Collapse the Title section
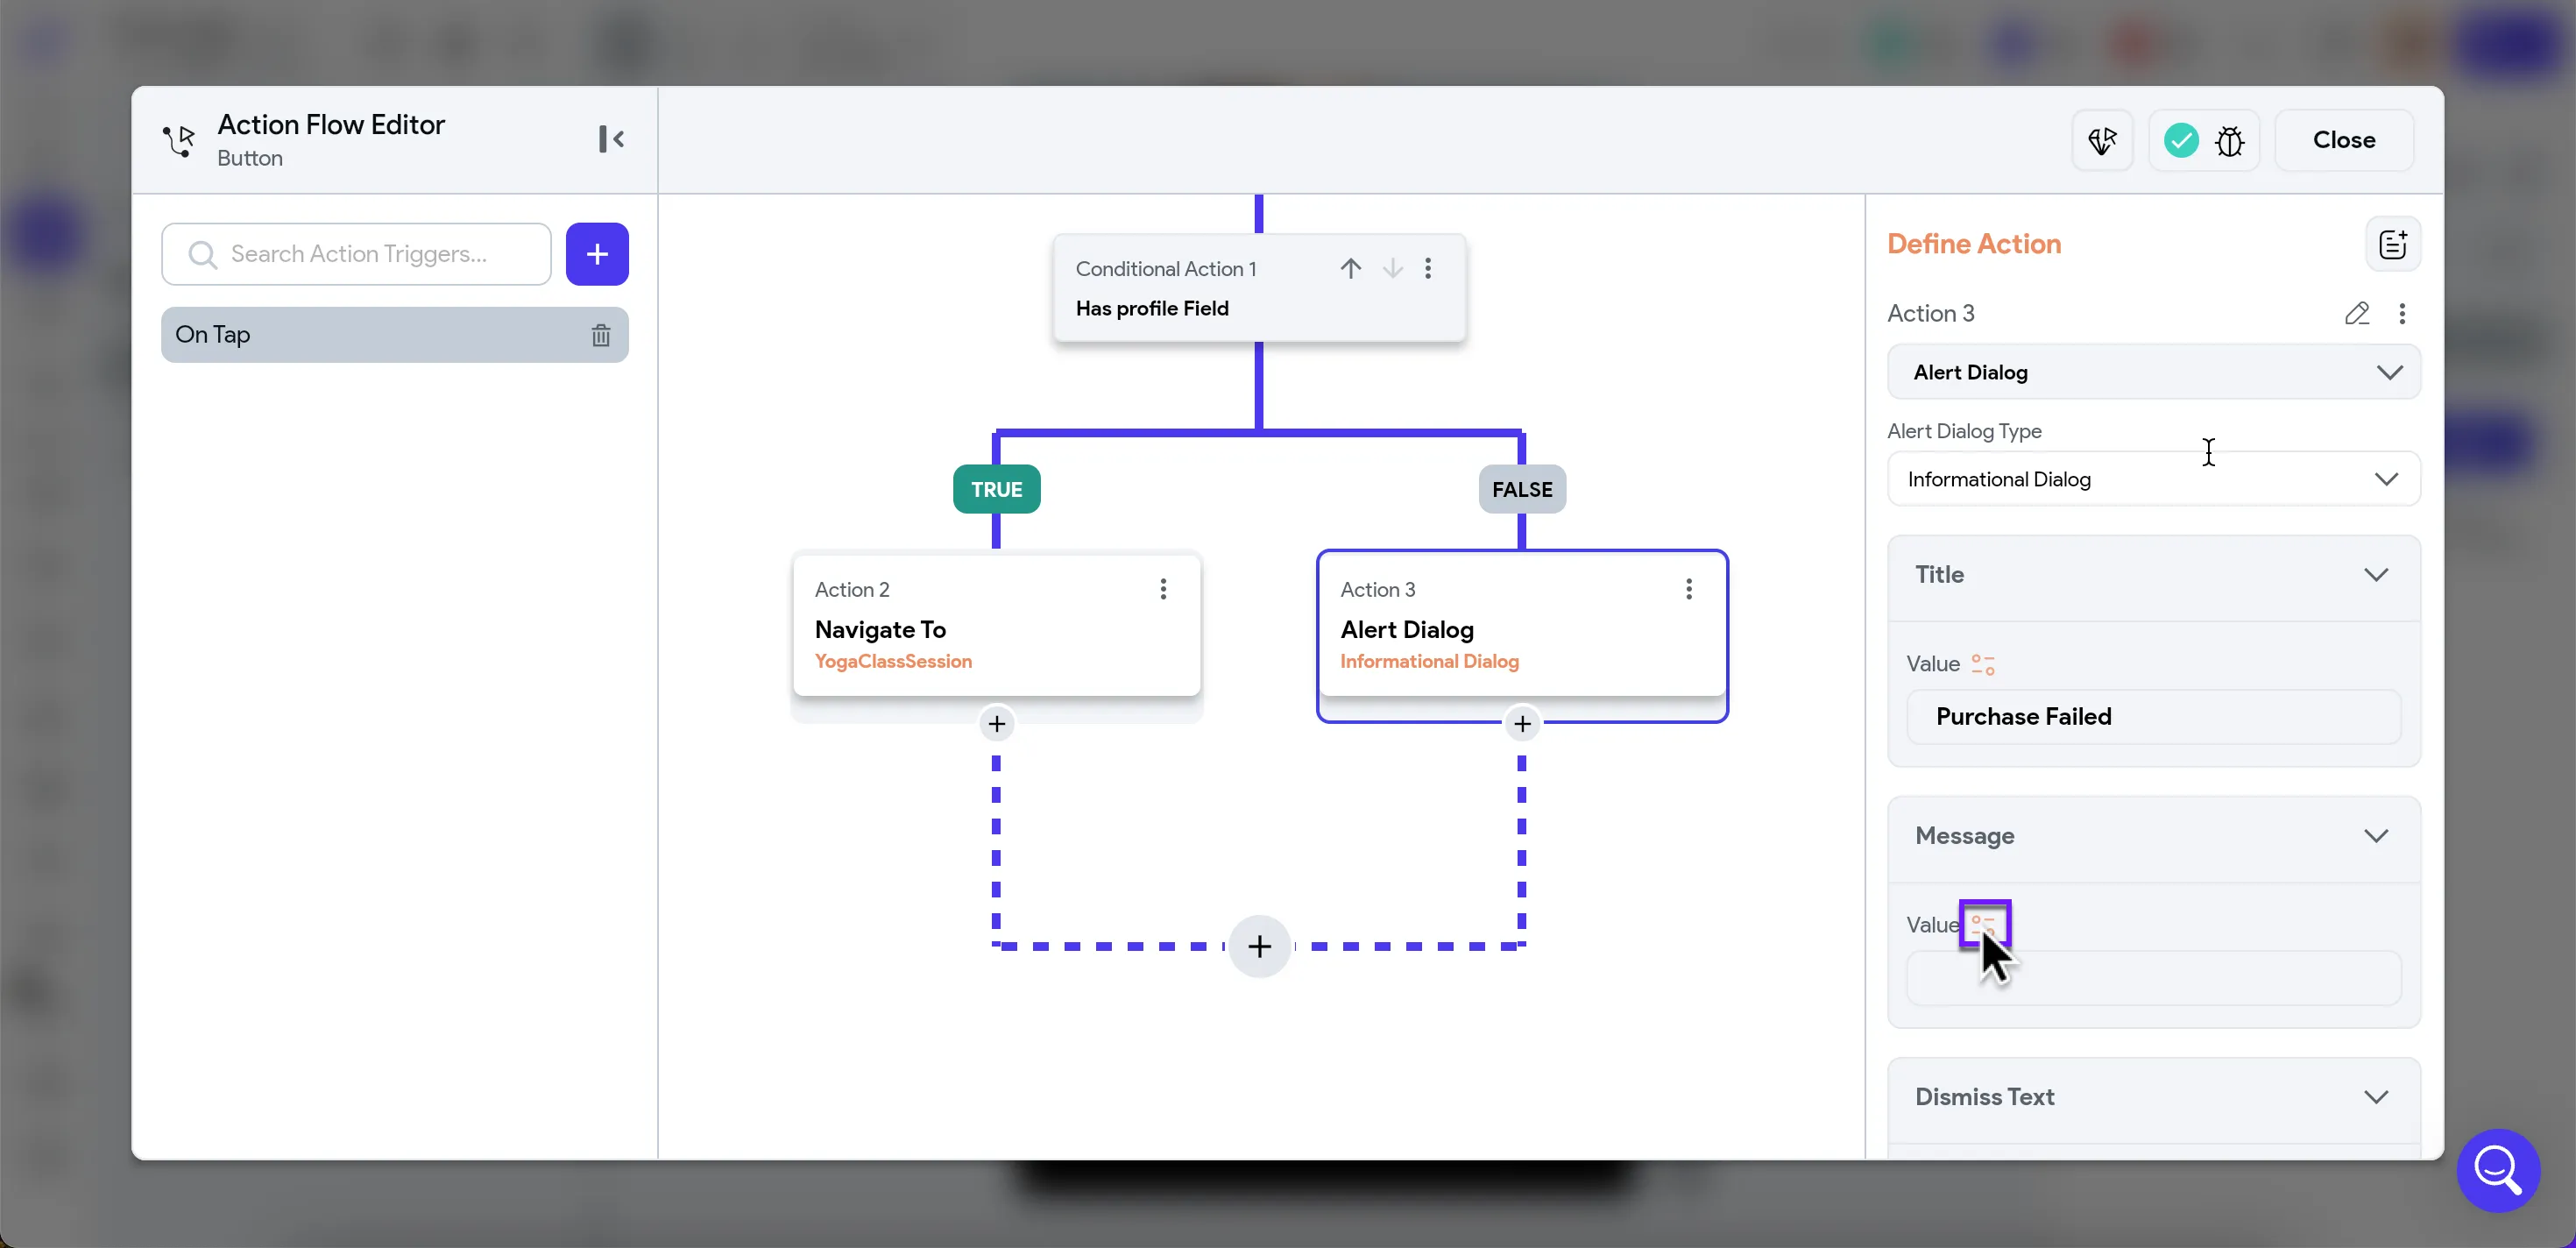2576x1248 pixels. (x=2375, y=575)
